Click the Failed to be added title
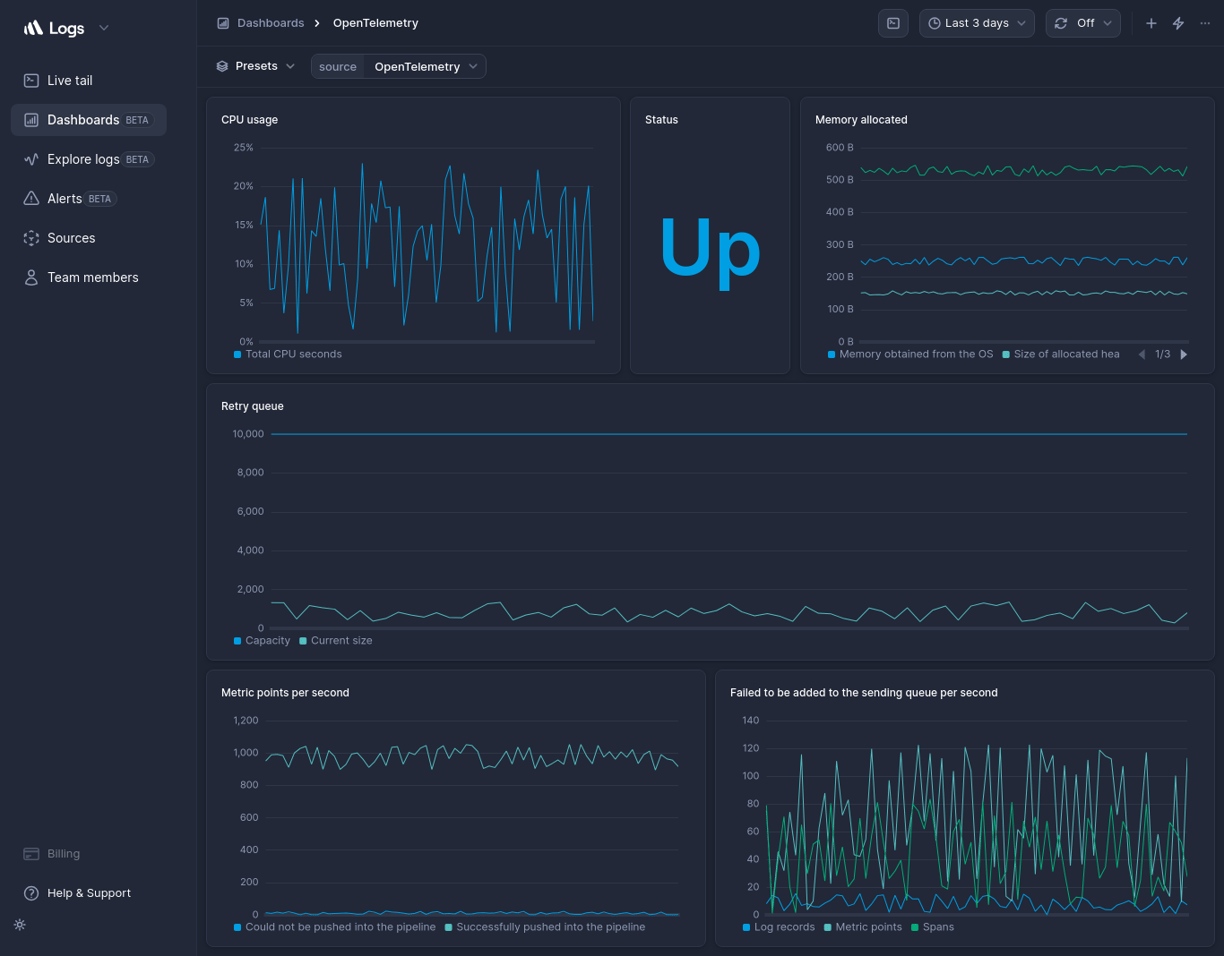This screenshot has width=1224, height=956. (864, 692)
